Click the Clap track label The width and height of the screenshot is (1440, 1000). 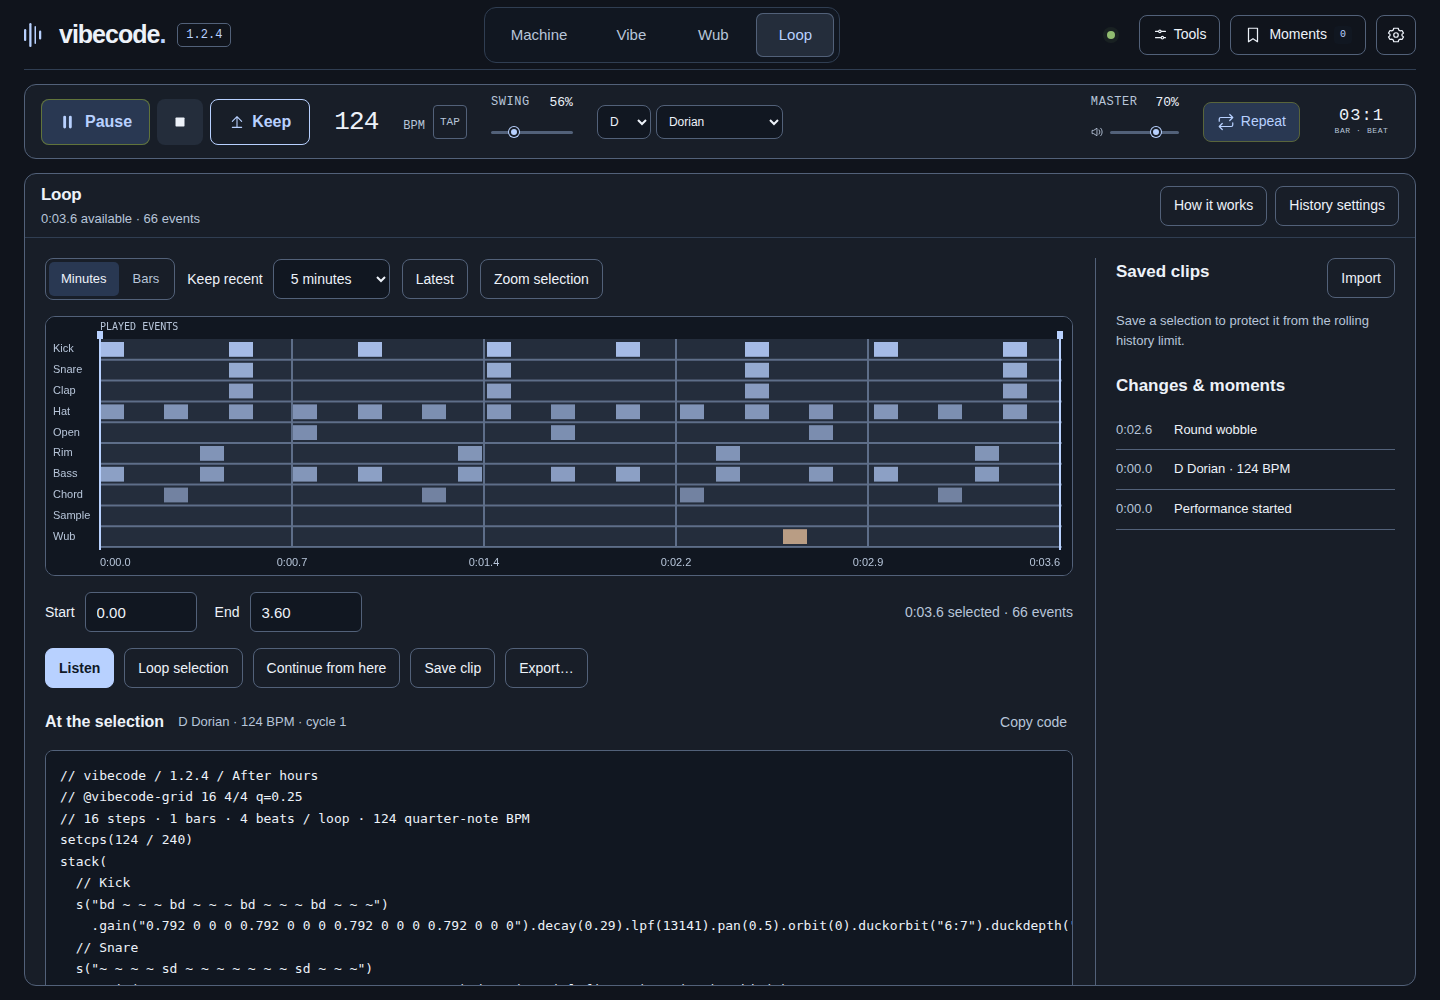click(64, 390)
